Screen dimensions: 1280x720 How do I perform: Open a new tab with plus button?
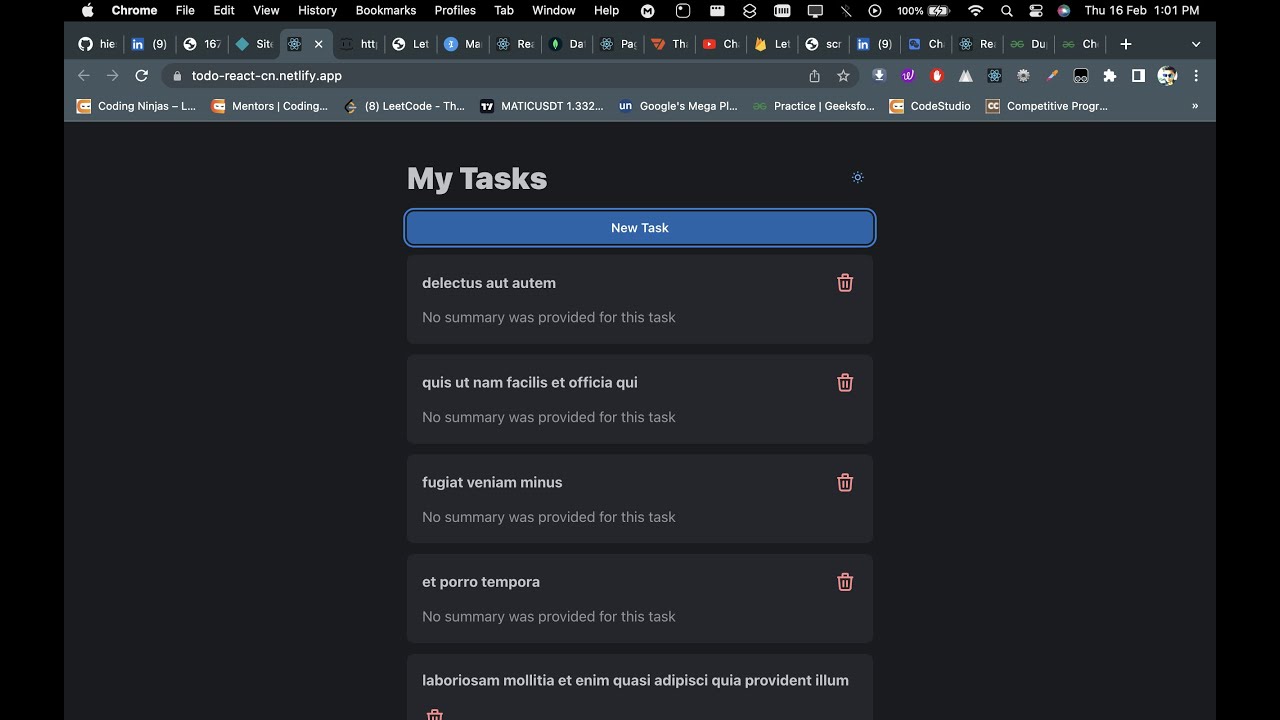(x=1126, y=44)
